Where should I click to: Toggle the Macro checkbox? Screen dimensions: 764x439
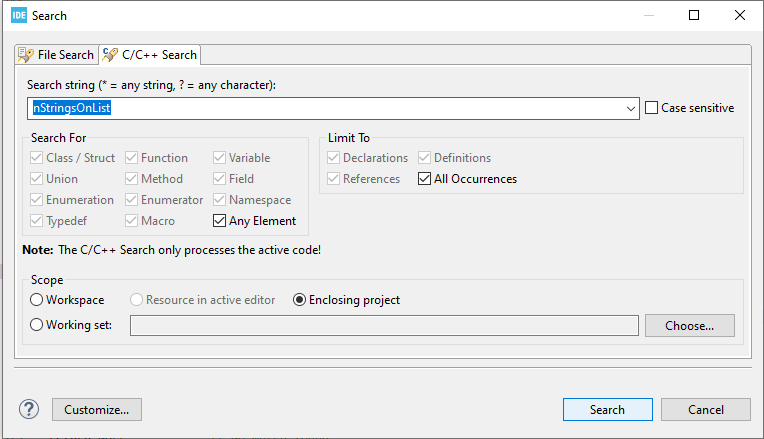131,221
